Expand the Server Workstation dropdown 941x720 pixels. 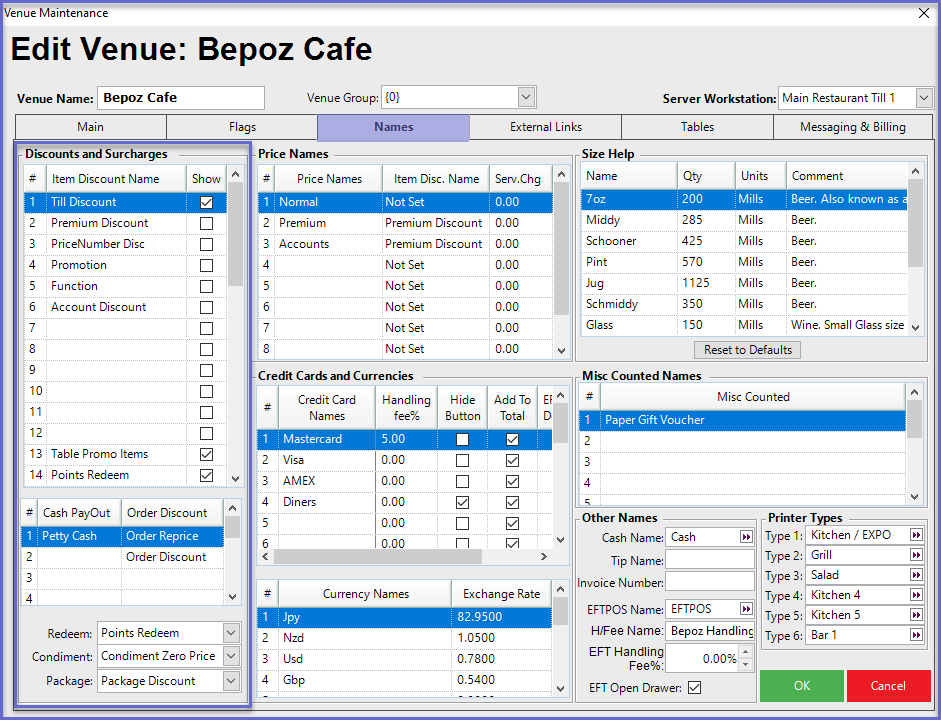click(924, 98)
